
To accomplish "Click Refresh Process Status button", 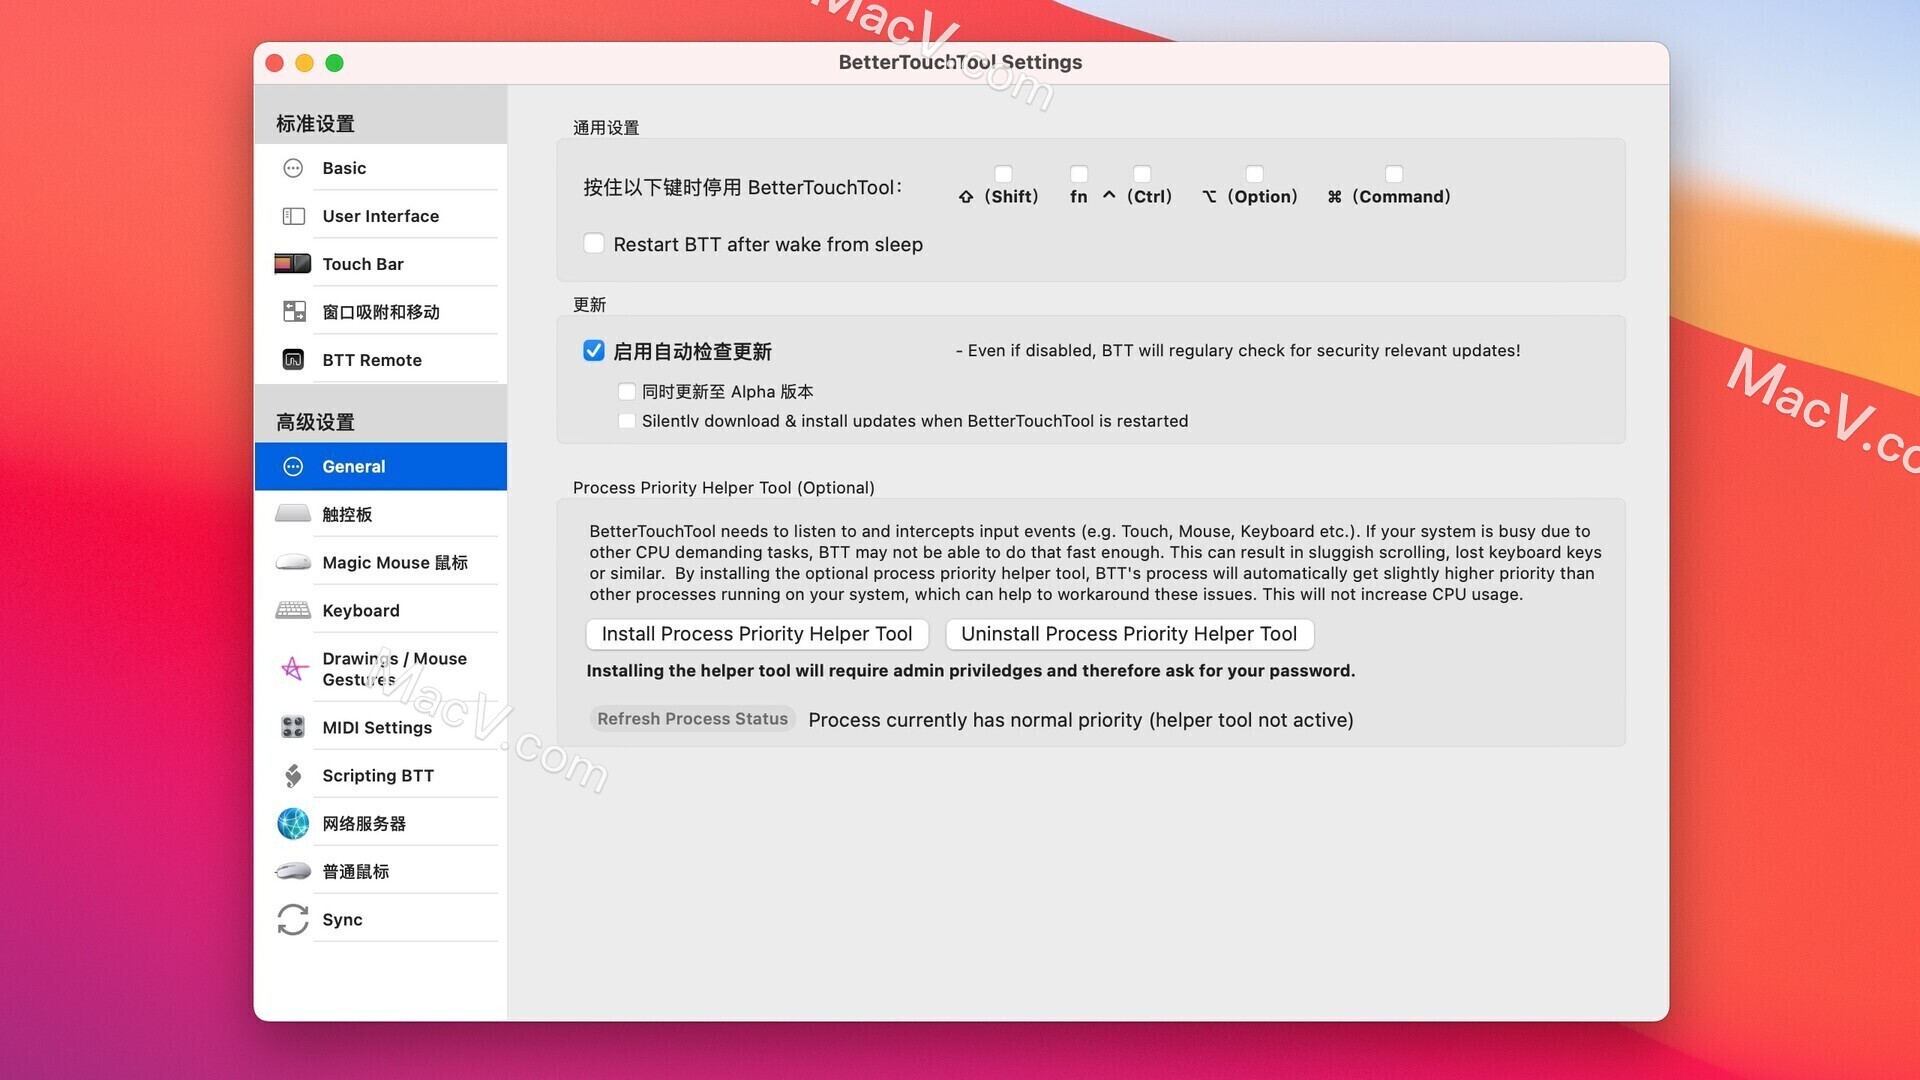I will tap(692, 719).
